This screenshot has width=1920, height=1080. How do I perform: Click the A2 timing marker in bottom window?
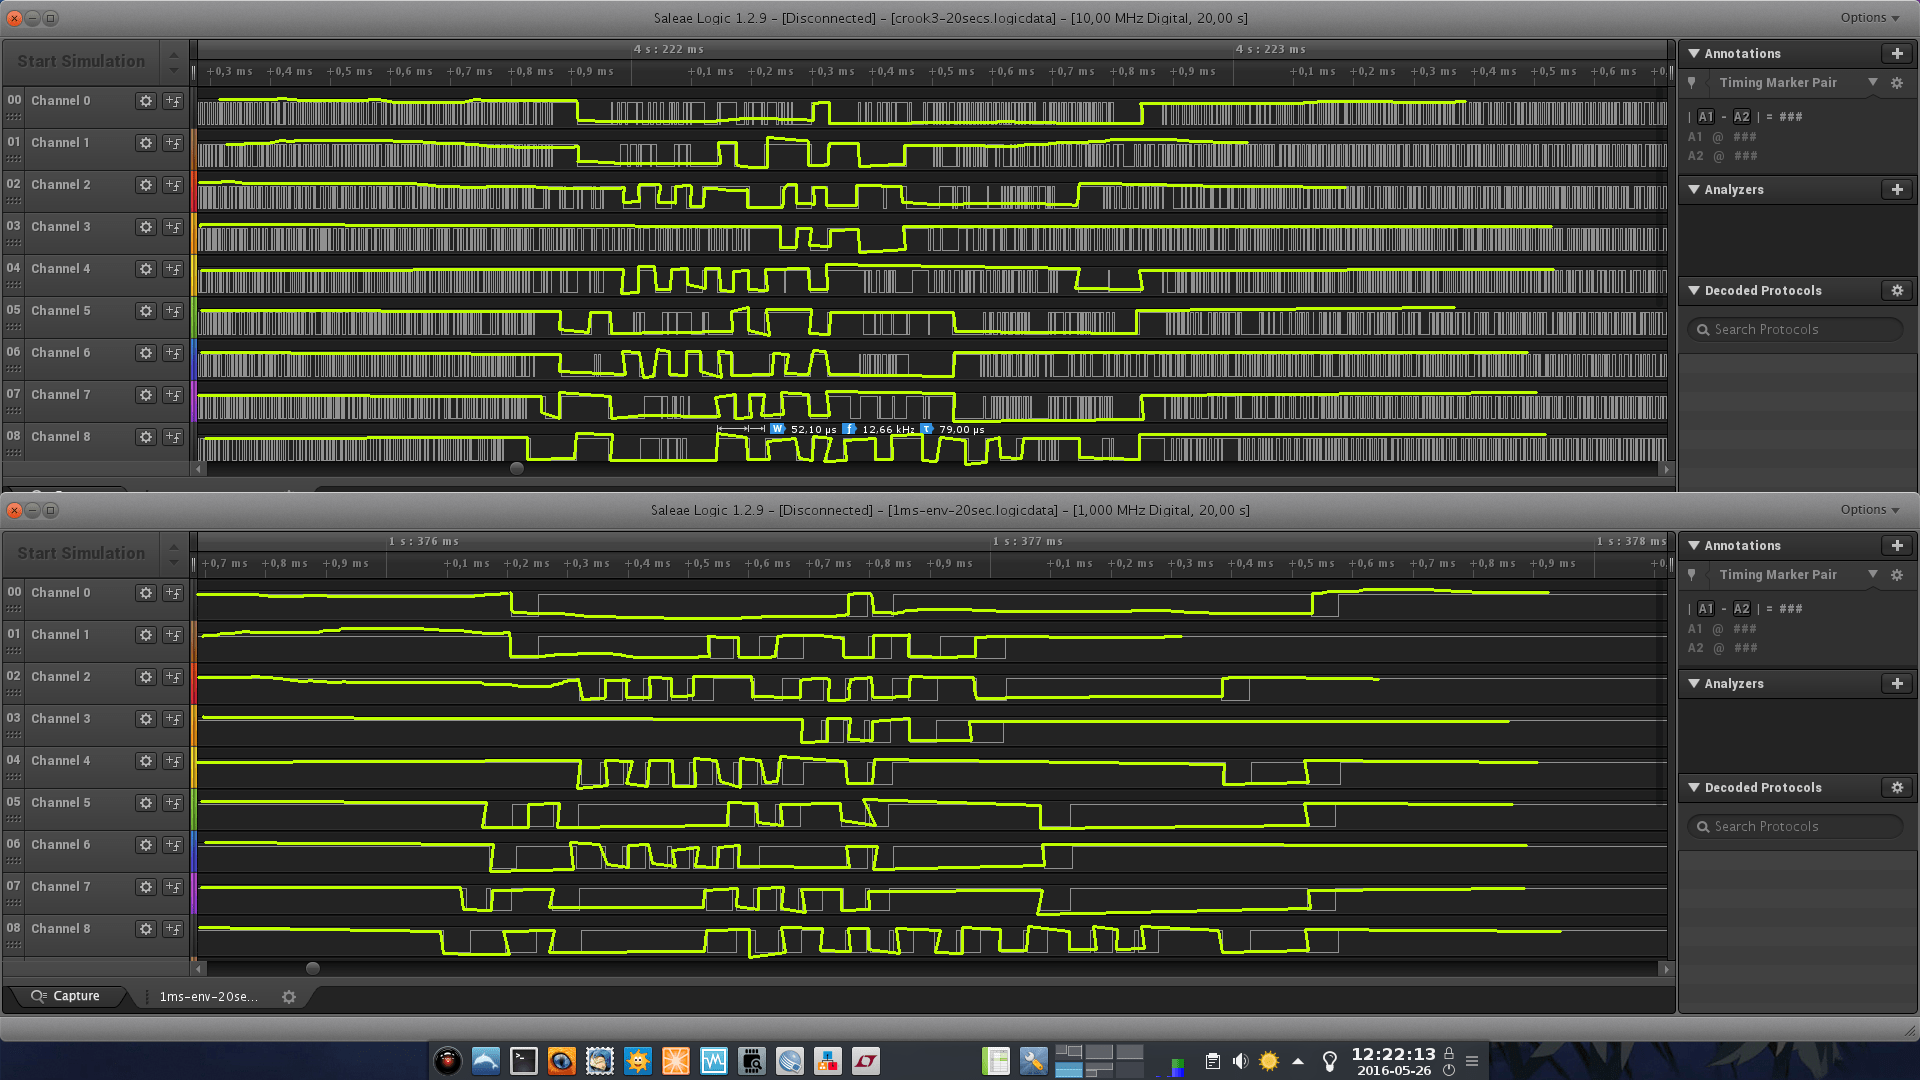(x=1741, y=609)
